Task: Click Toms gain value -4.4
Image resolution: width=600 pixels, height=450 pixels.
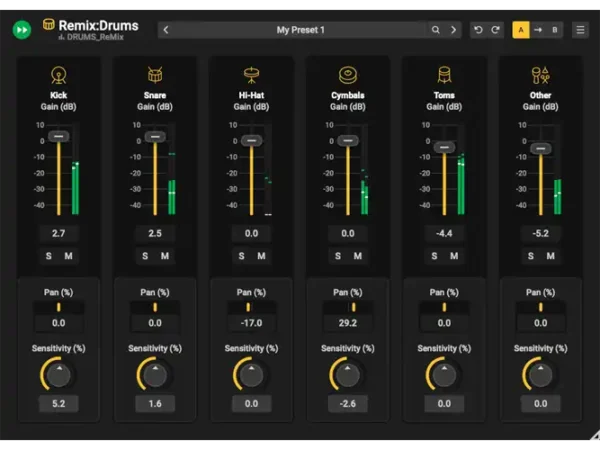Action: tap(444, 233)
